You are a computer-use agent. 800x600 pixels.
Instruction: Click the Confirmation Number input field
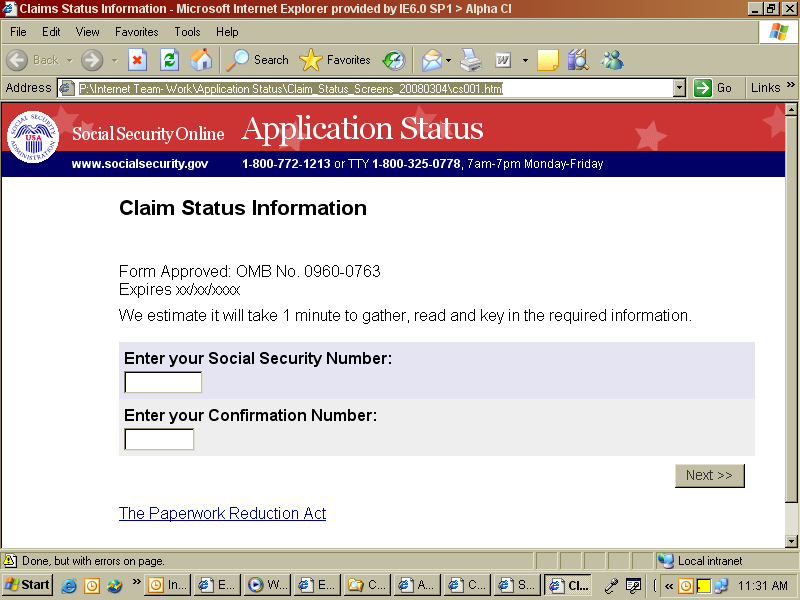coord(159,439)
